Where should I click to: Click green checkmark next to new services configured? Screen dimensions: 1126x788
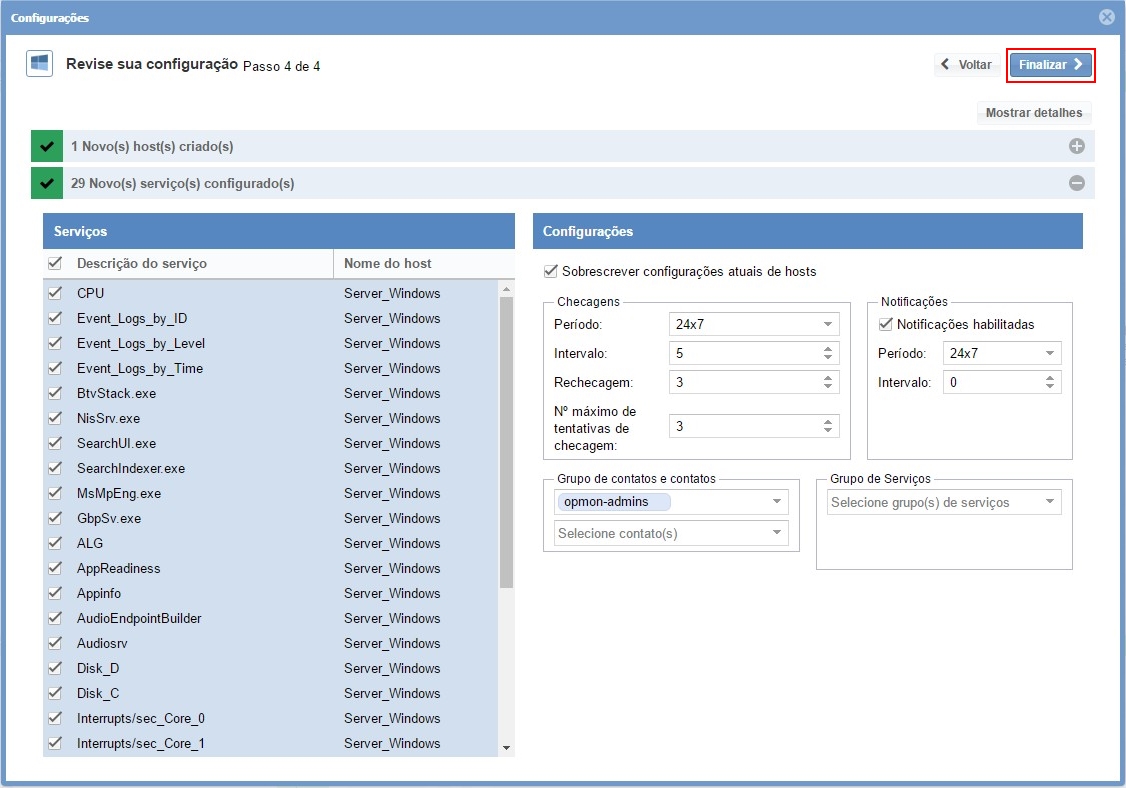(x=47, y=183)
